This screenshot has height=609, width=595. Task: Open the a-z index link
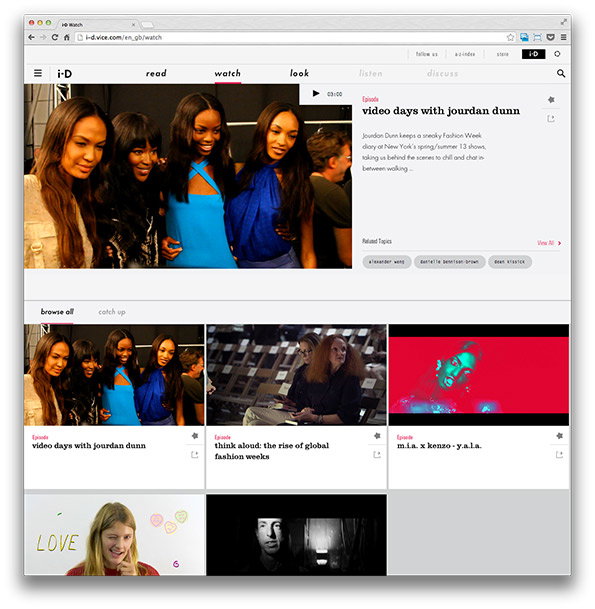[465, 54]
